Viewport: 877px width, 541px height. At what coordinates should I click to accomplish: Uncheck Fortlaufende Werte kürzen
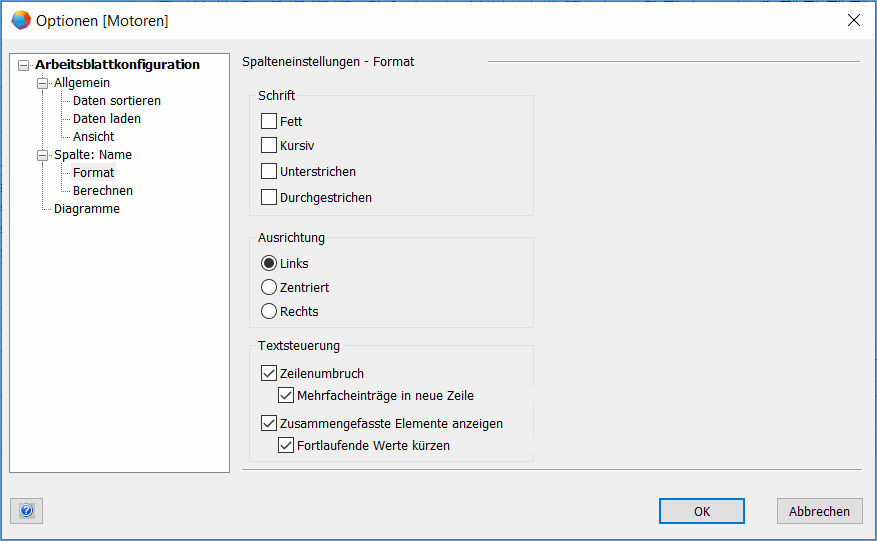pyautogui.click(x=286, y=446)
